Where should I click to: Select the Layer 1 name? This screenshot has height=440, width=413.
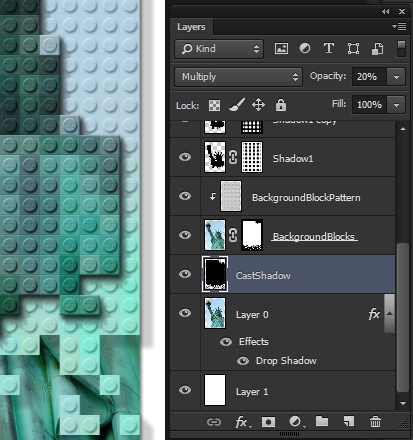click(252, 392)
